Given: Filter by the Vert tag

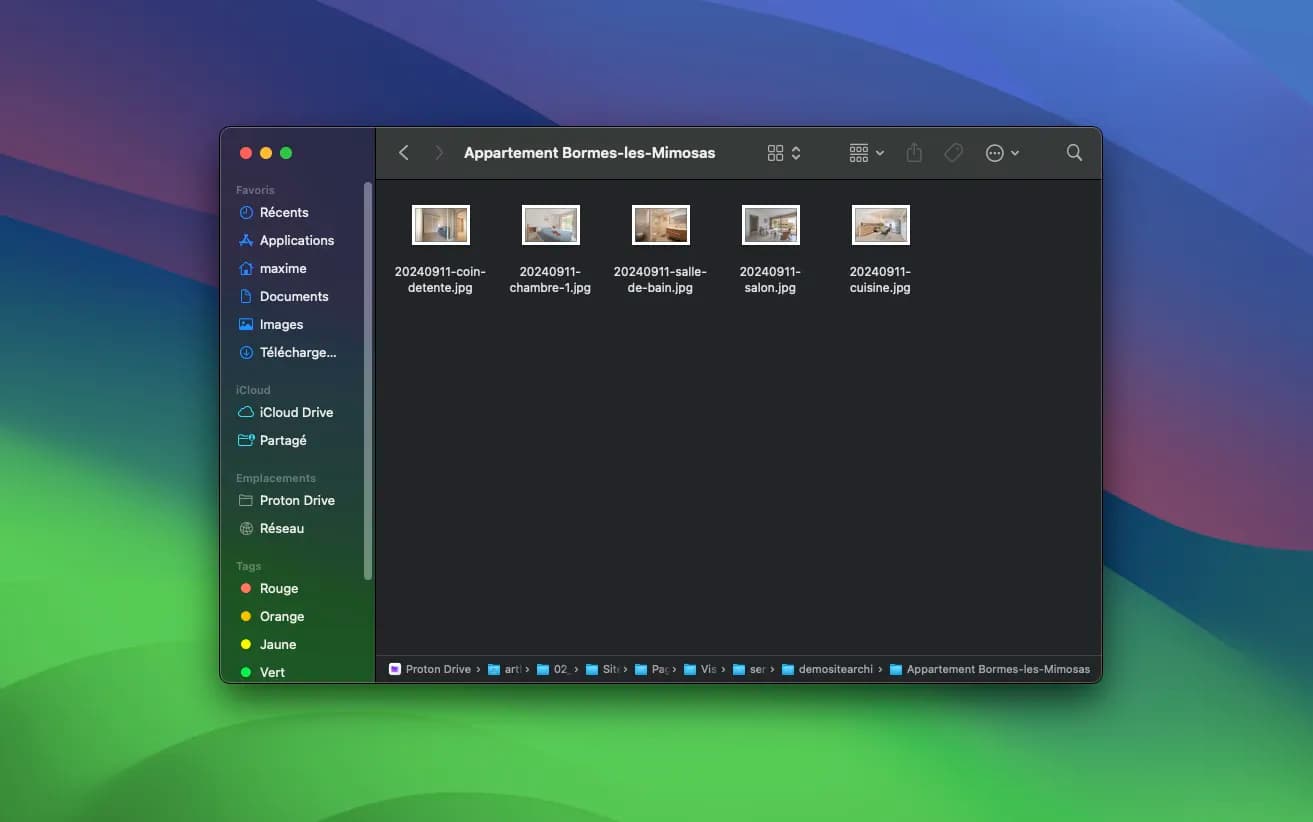Looking at the screenshot, I should [x=272, y=672].
